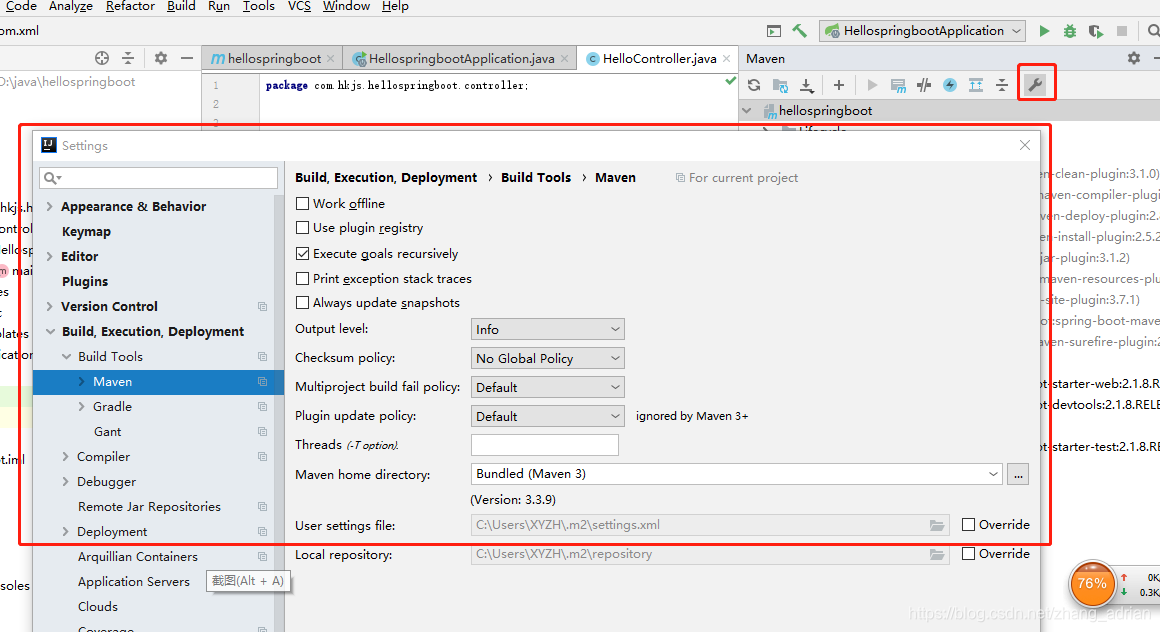The image size is (1160, 632).
Task: Collapse all in the Maven tool window
Action: click(1002, 85)
